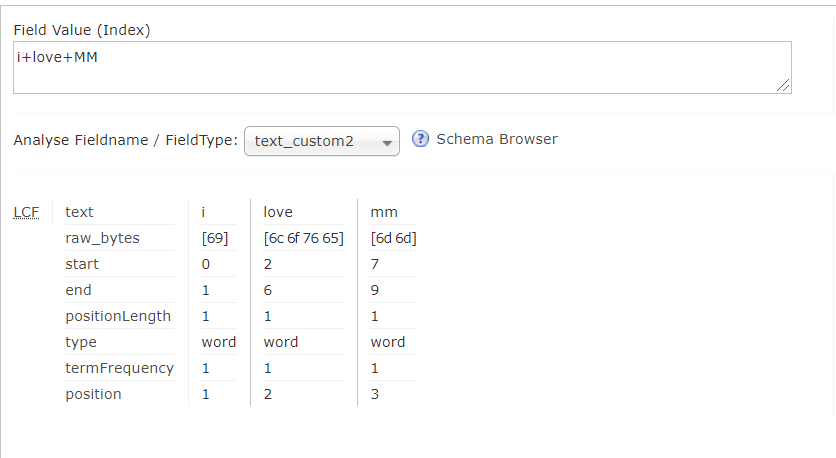Screen dimensions: 836x458
Task: Click the dropdown arrow beside text_custom2
Action: click(x=387, y=142)
